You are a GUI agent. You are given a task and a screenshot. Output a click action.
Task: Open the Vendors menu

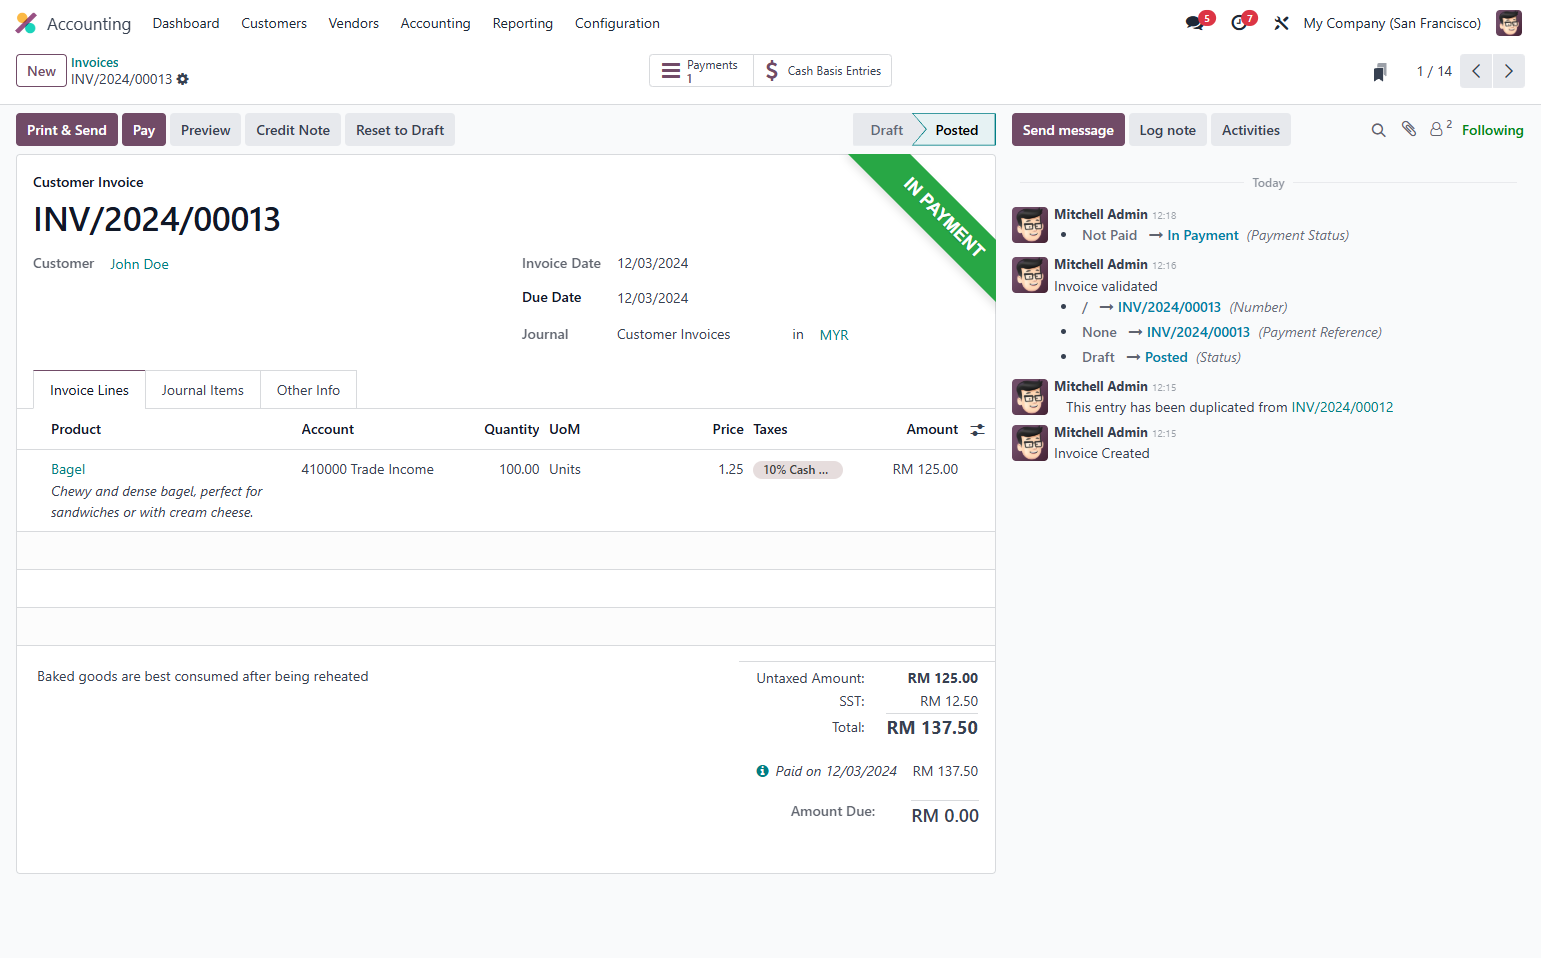(354, 23)
